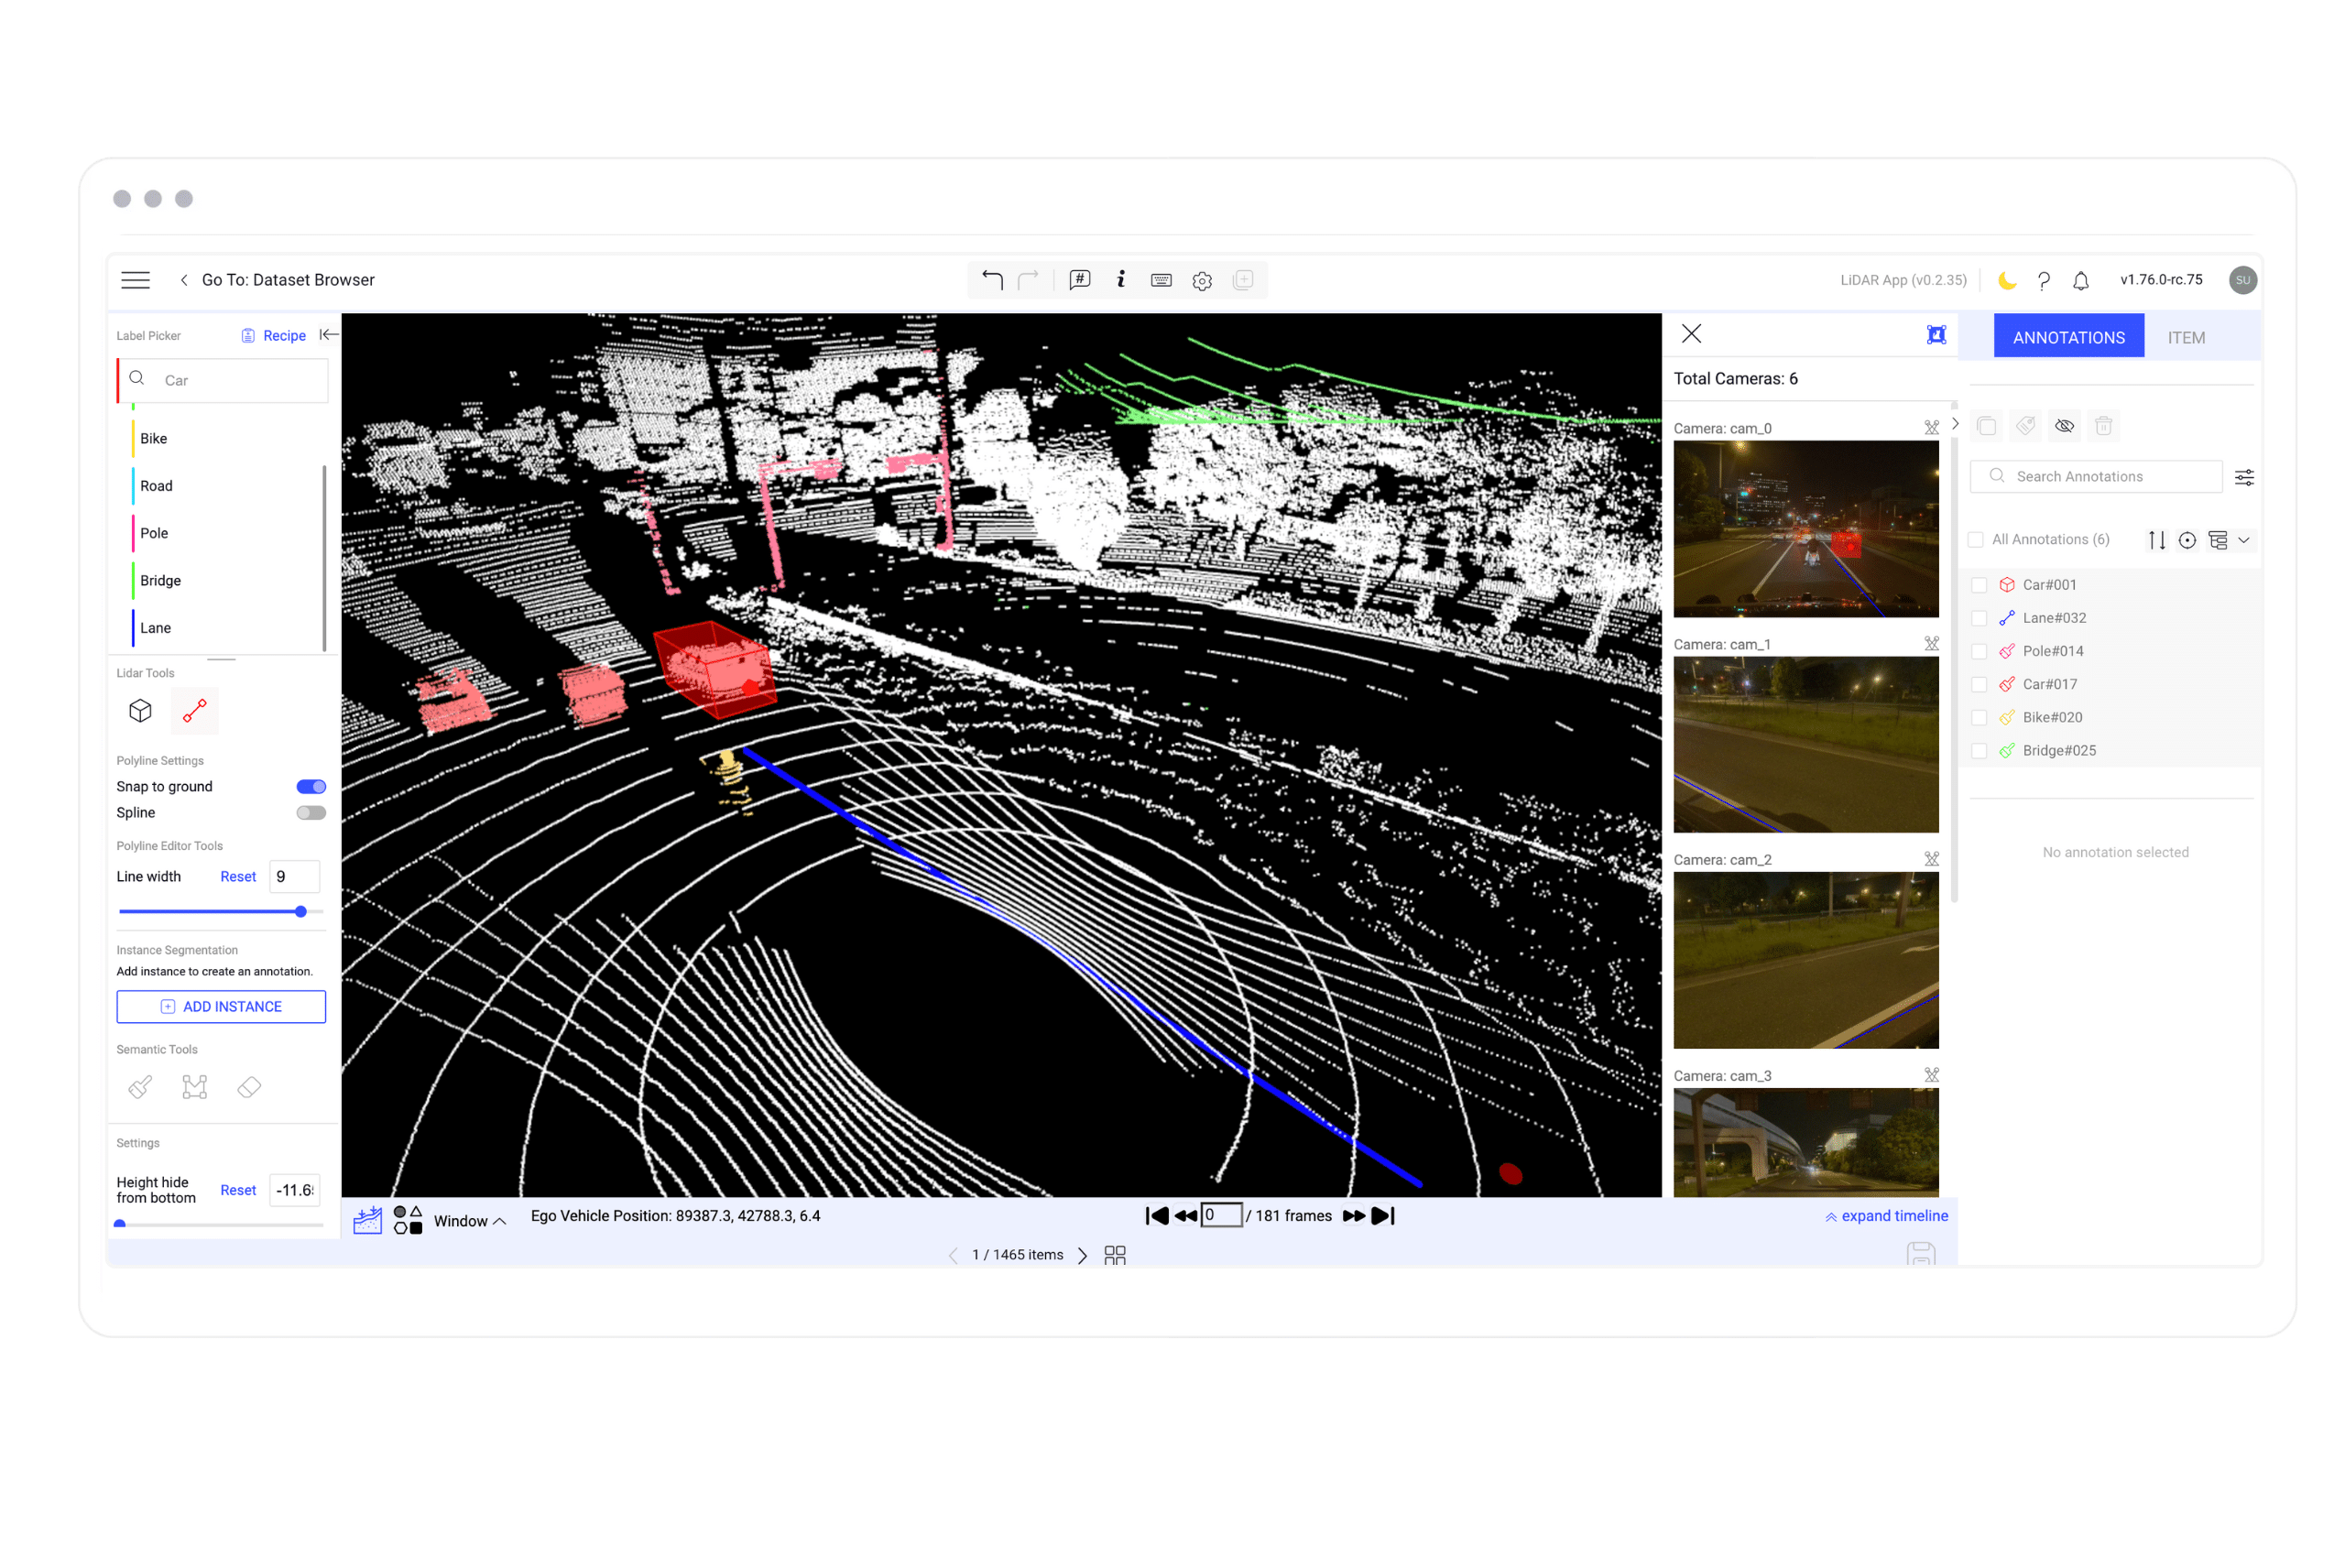Select the semantic paint brush tool

140,1087
